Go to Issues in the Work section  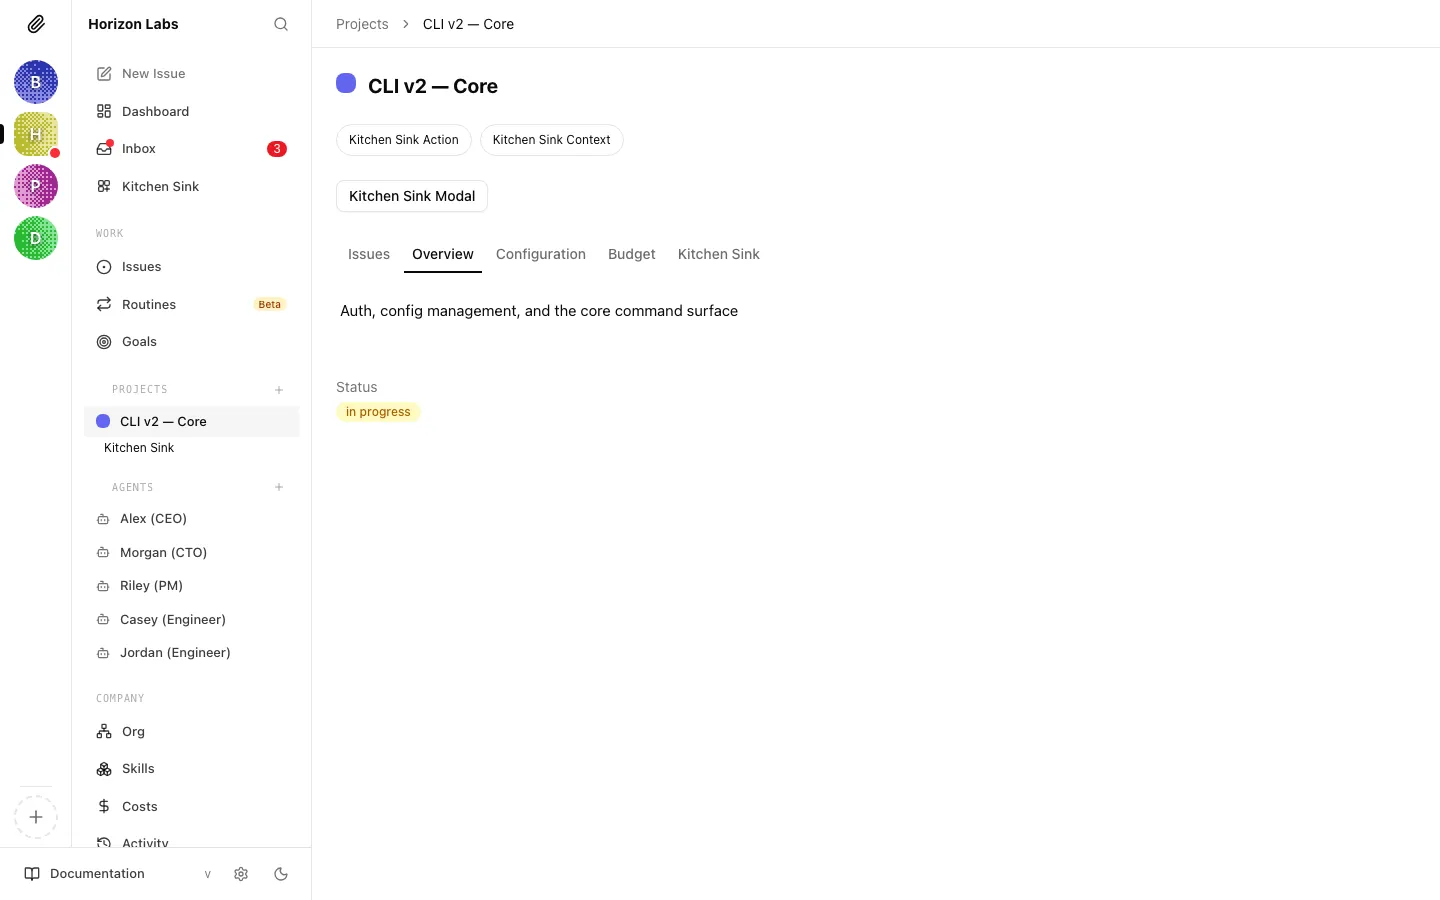click(191, 267)
